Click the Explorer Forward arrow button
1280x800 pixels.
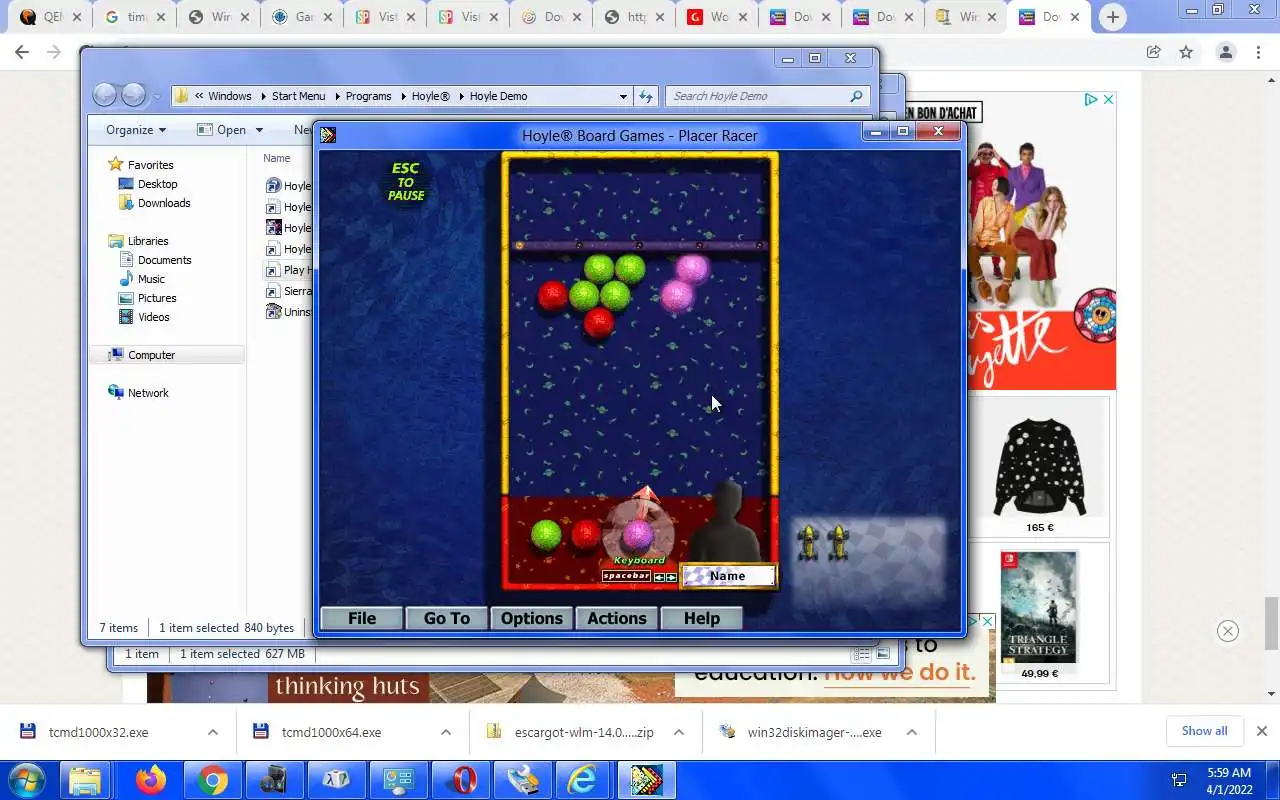(x=133, y=95)
